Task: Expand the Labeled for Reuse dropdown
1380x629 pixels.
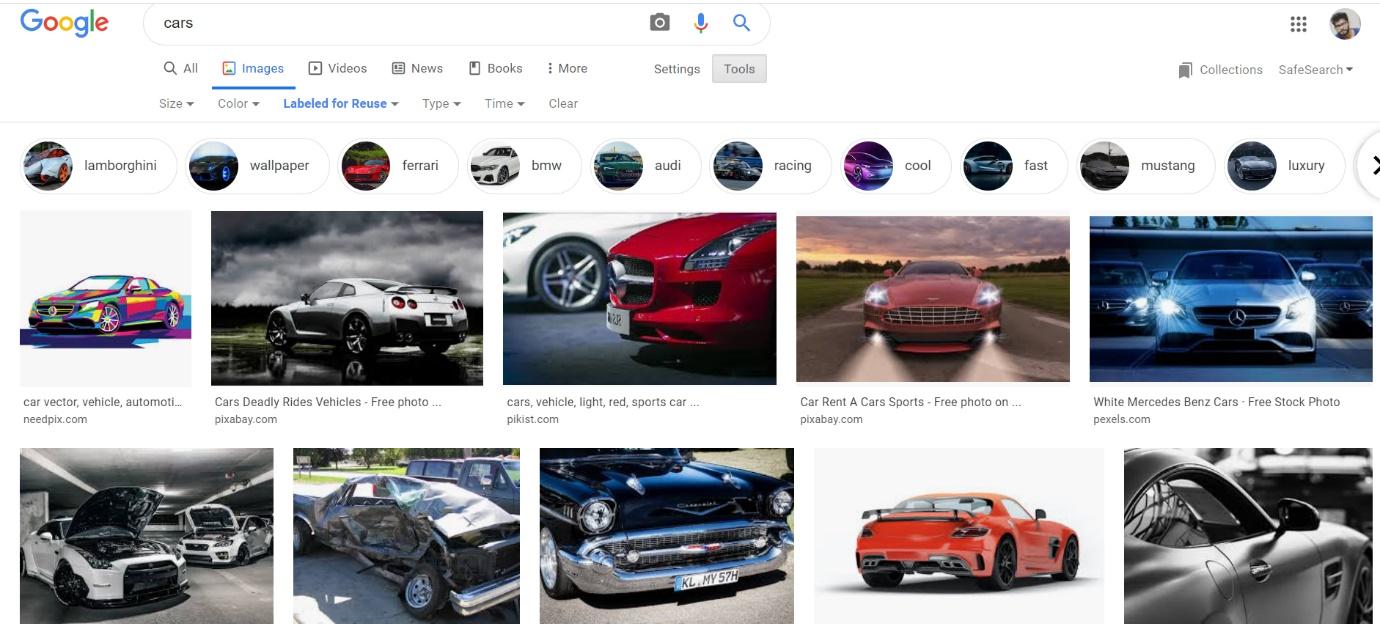Action: (341, 103)
